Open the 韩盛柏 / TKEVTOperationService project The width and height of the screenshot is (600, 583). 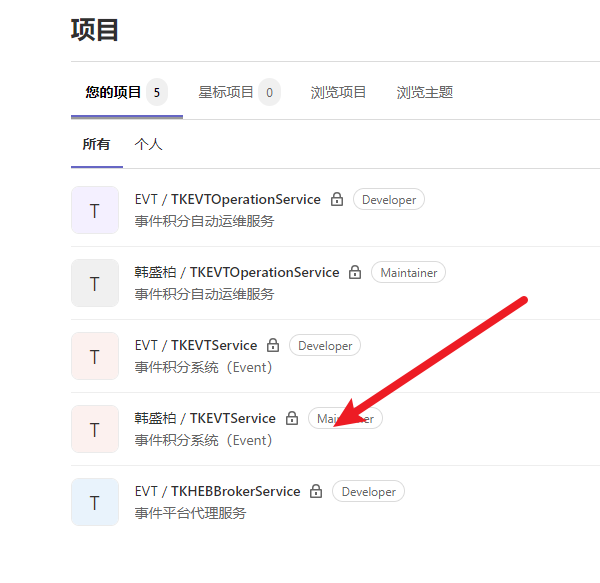237,273
